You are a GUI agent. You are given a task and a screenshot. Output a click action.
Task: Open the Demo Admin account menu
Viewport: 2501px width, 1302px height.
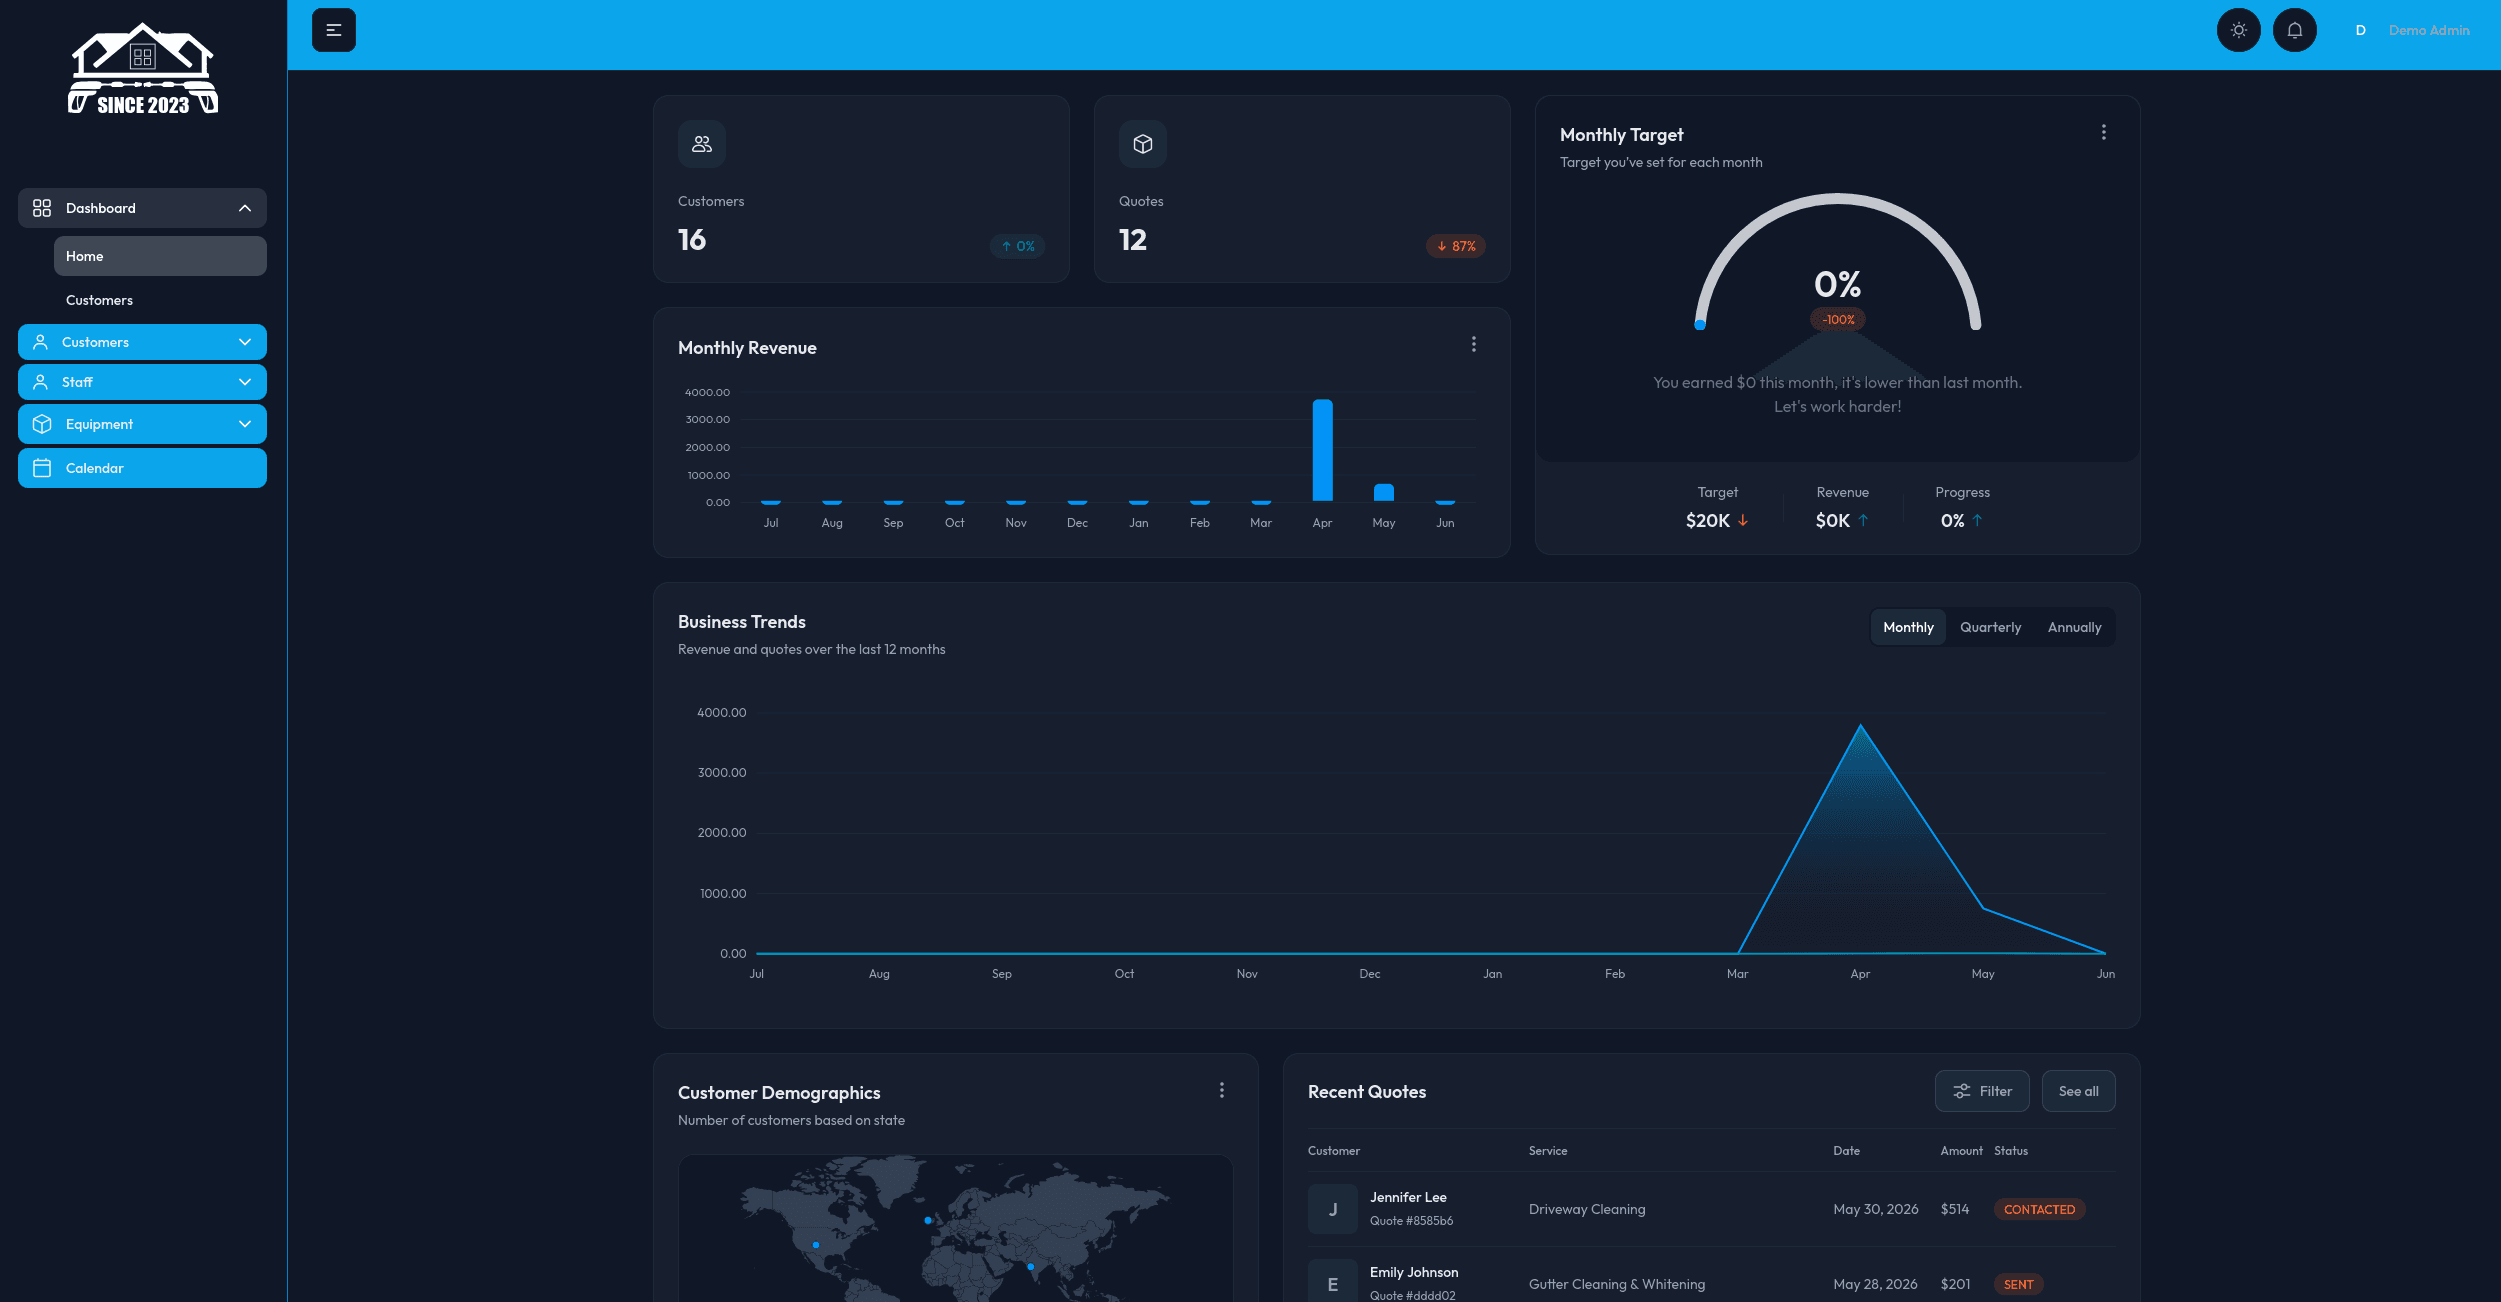pos(2428,30)
